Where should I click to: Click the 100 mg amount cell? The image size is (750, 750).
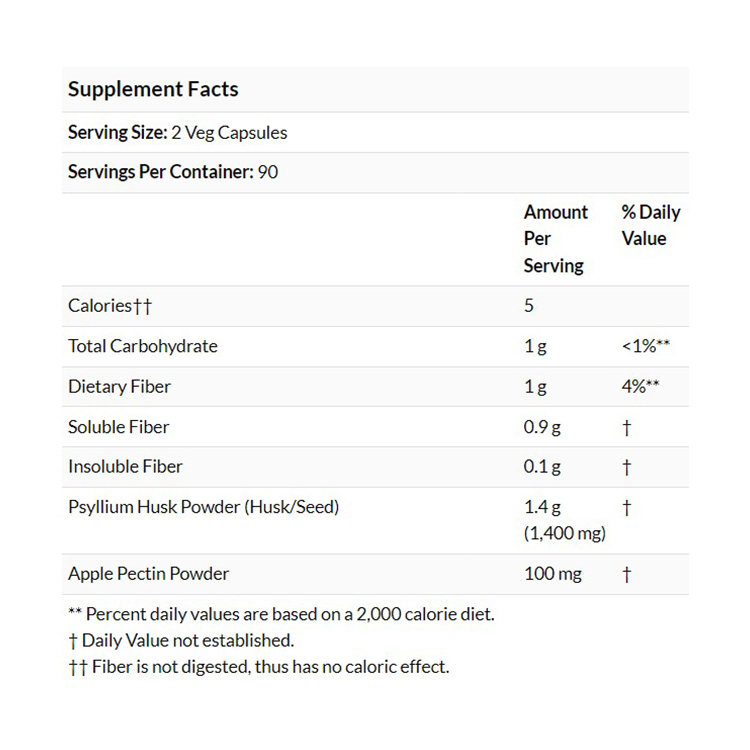pos(553,574)
